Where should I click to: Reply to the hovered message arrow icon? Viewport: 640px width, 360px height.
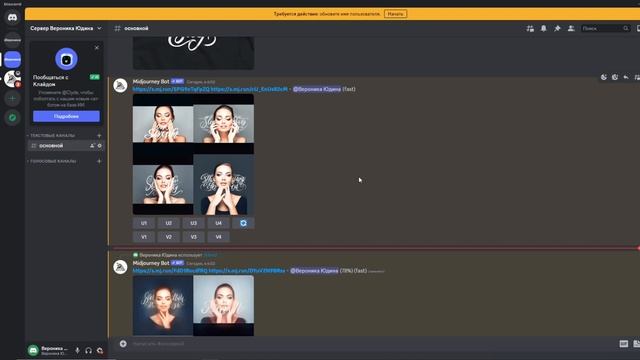(x=626, y=77)
